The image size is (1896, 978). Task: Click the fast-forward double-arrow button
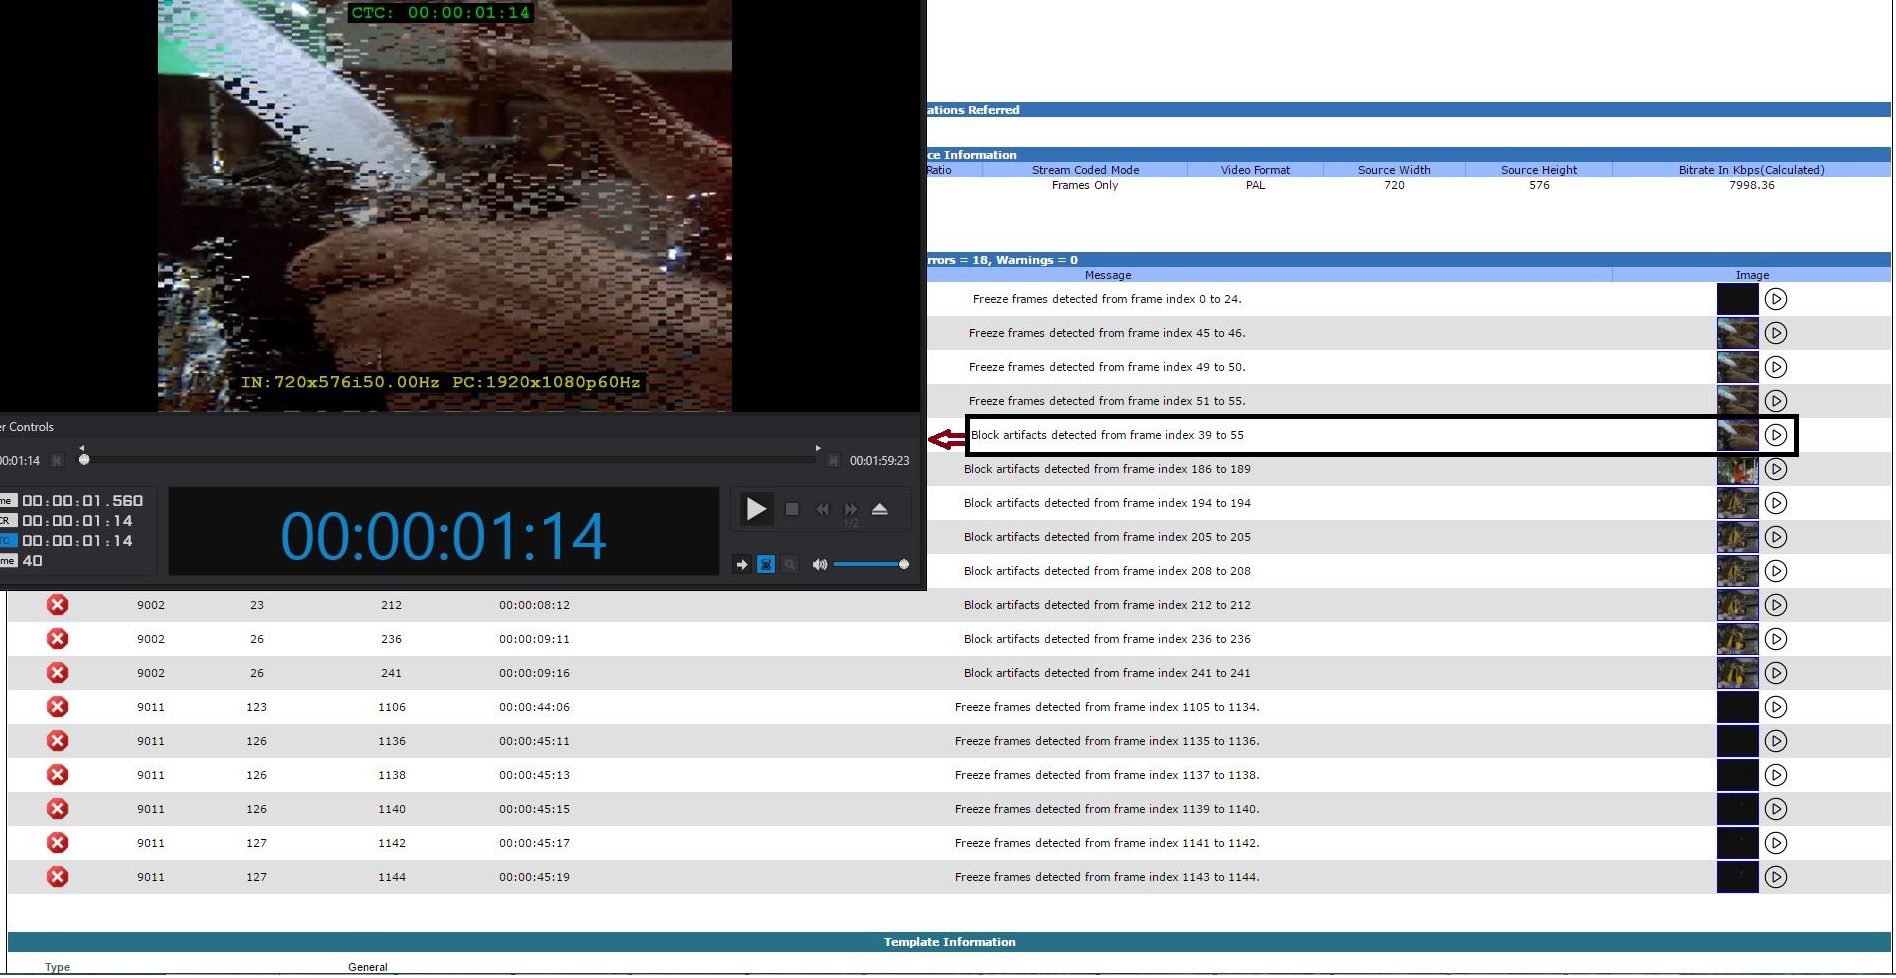[851, 510]
